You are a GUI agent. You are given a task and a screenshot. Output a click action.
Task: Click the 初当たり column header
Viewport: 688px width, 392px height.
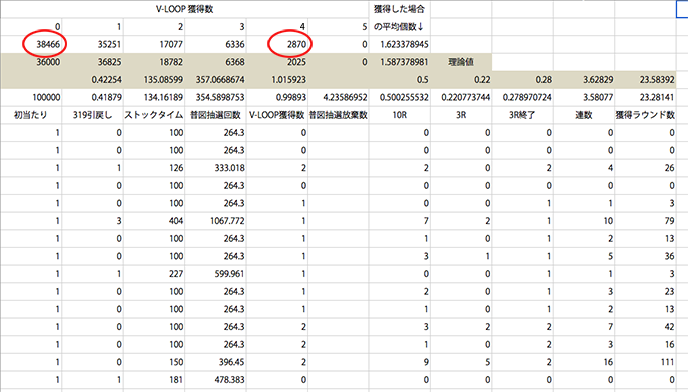pos(31,115)
